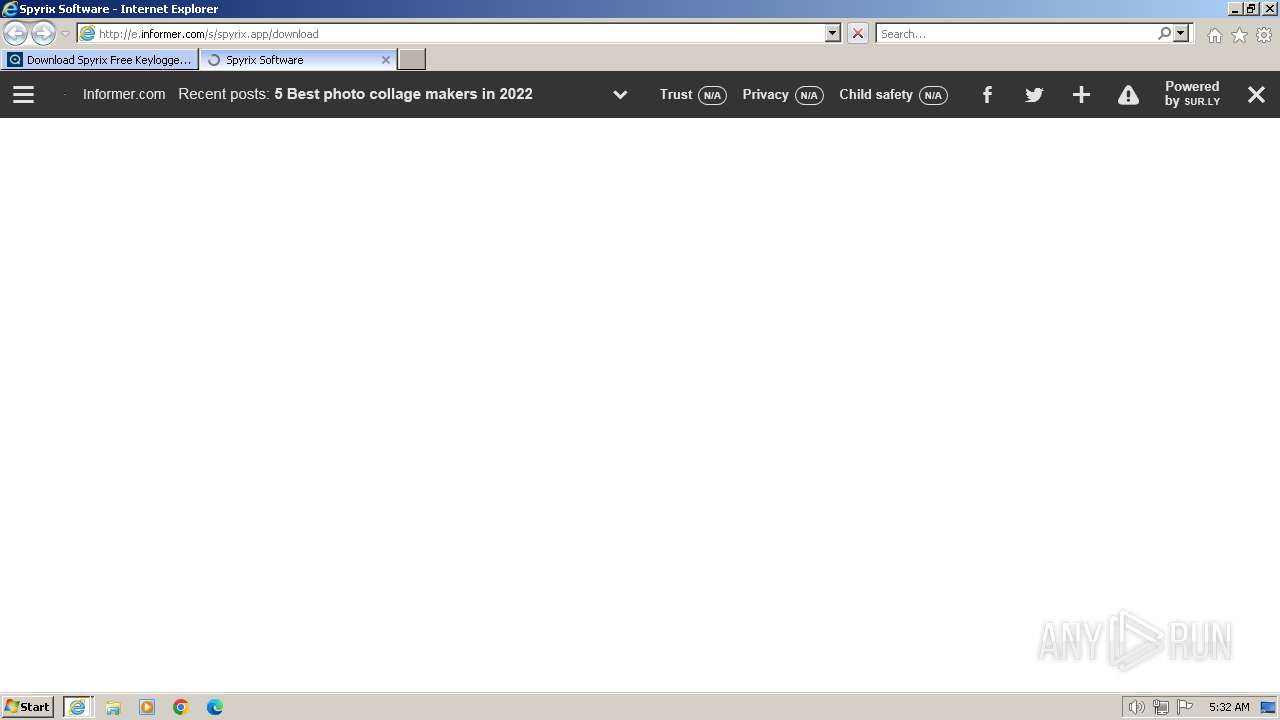Click the browser Forward button
The height and width of the screenshot is (720, 1280).
(43, 33)
